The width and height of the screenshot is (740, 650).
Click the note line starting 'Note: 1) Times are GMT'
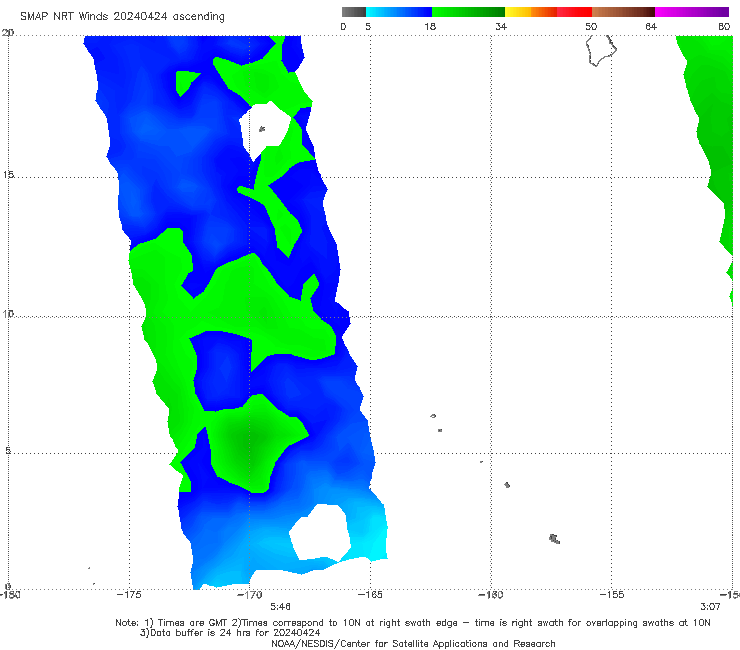pos(412,623)
